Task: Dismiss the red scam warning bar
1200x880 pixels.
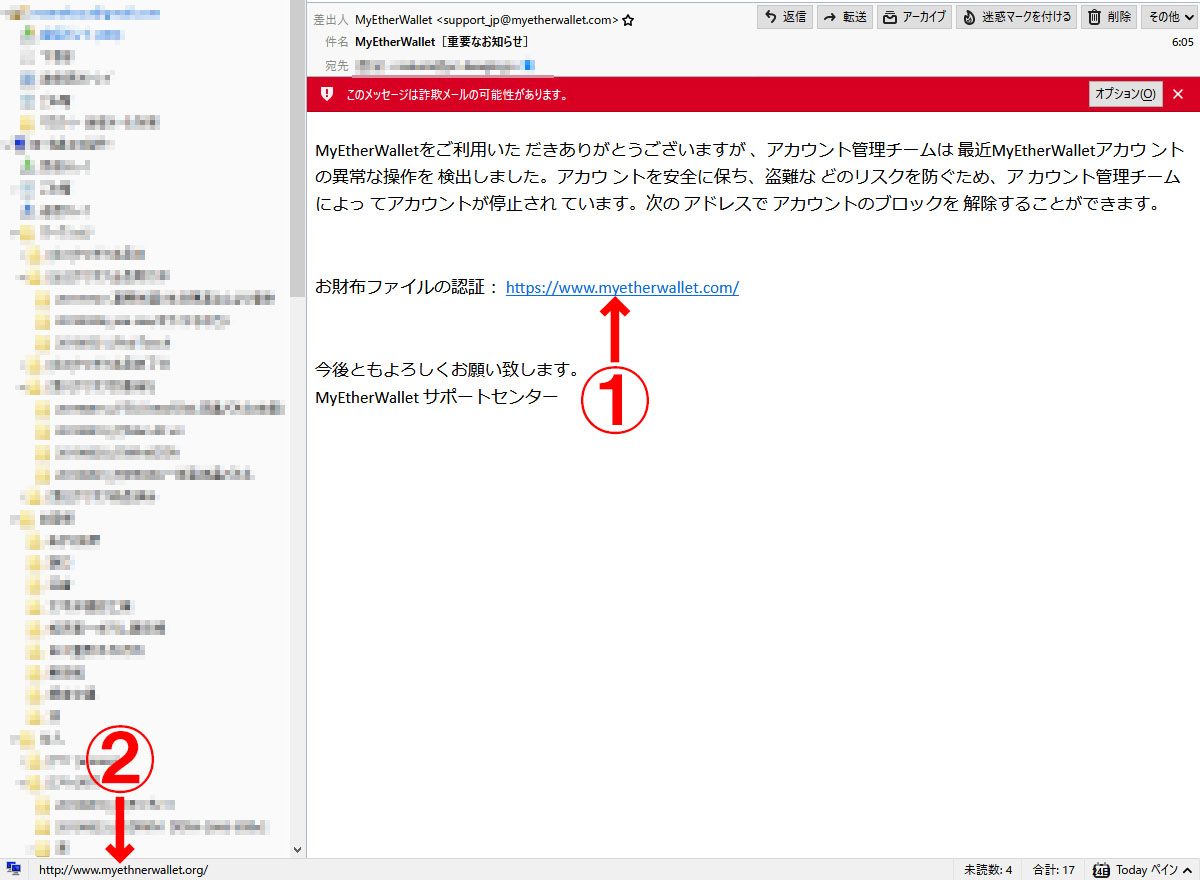Action: 1178,94
